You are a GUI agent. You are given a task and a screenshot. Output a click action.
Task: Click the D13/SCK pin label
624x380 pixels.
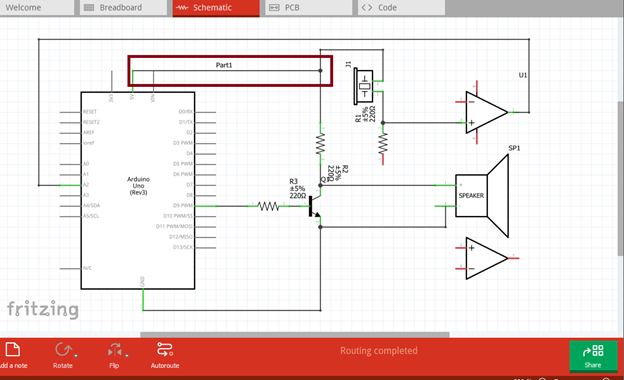point(183,247)
